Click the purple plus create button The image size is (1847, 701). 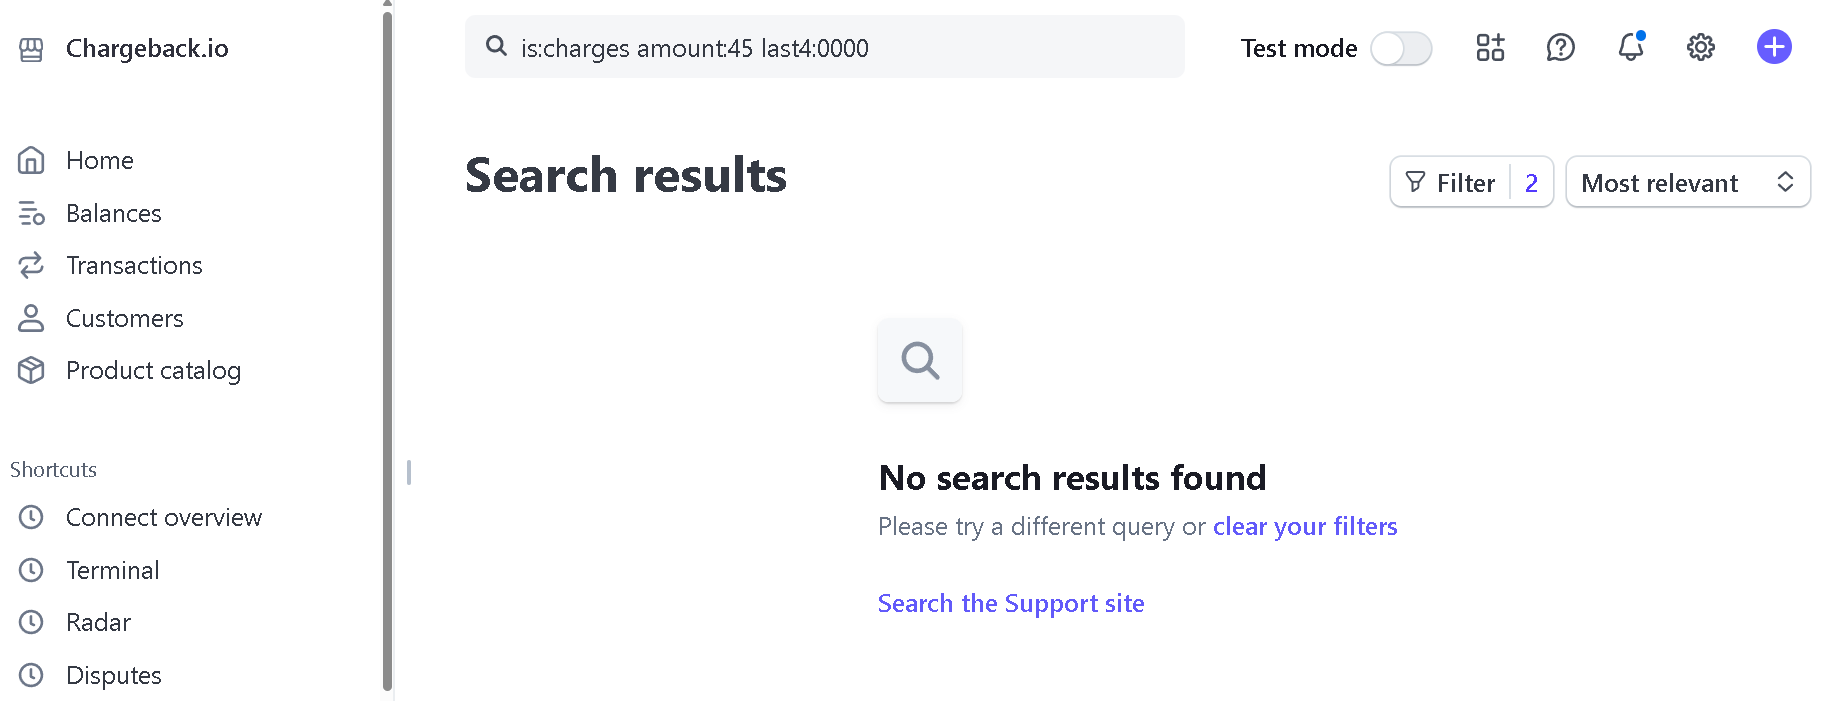(x=1774, y=47)
